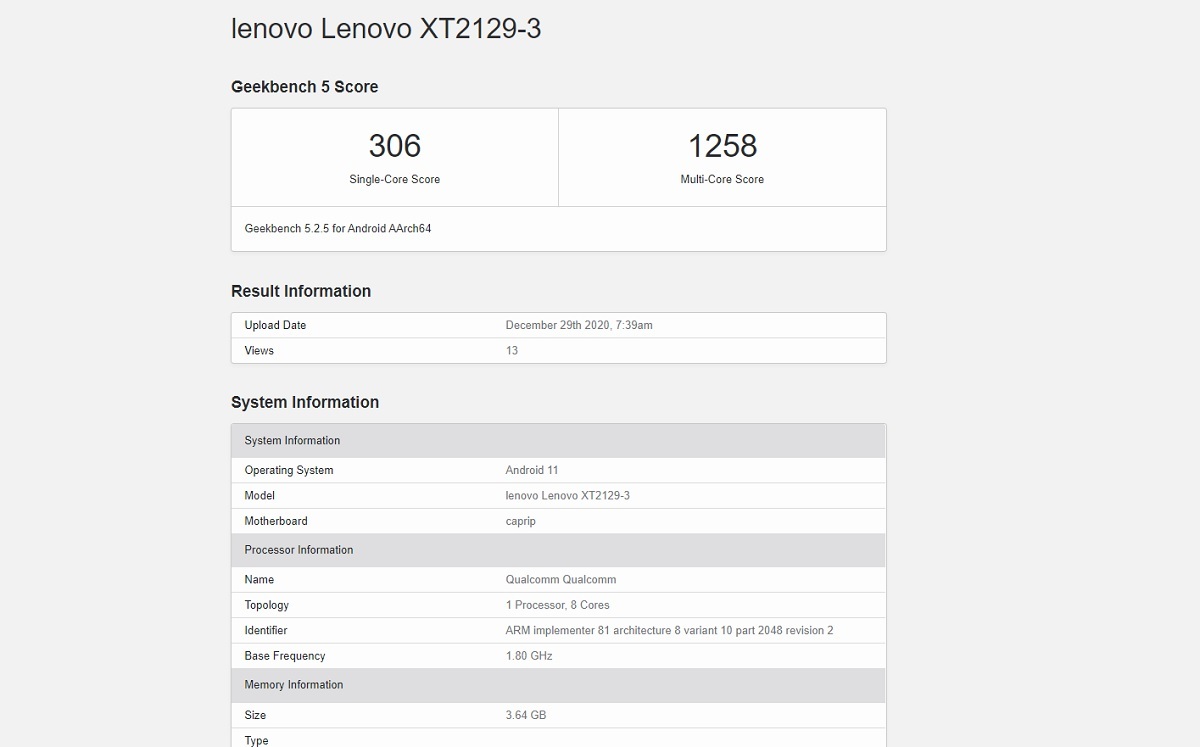Click the Single-Core Score label
The image size is (1200, 747).
tap(394, 180)
